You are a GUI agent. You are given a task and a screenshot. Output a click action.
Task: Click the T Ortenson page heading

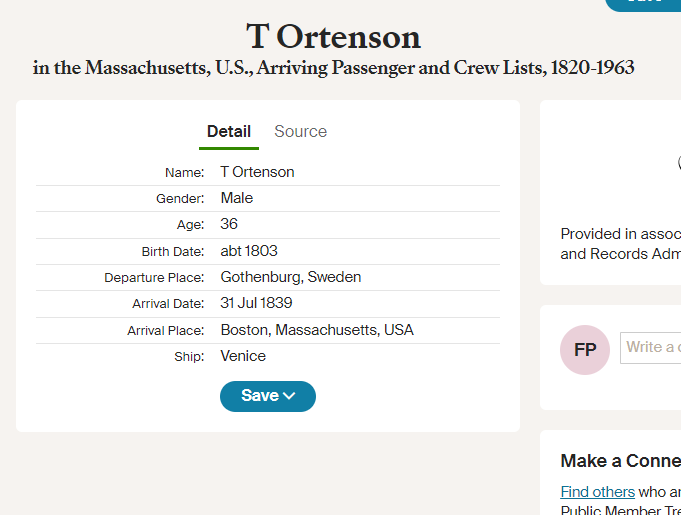pyautogui.click(x=333, y=37)
